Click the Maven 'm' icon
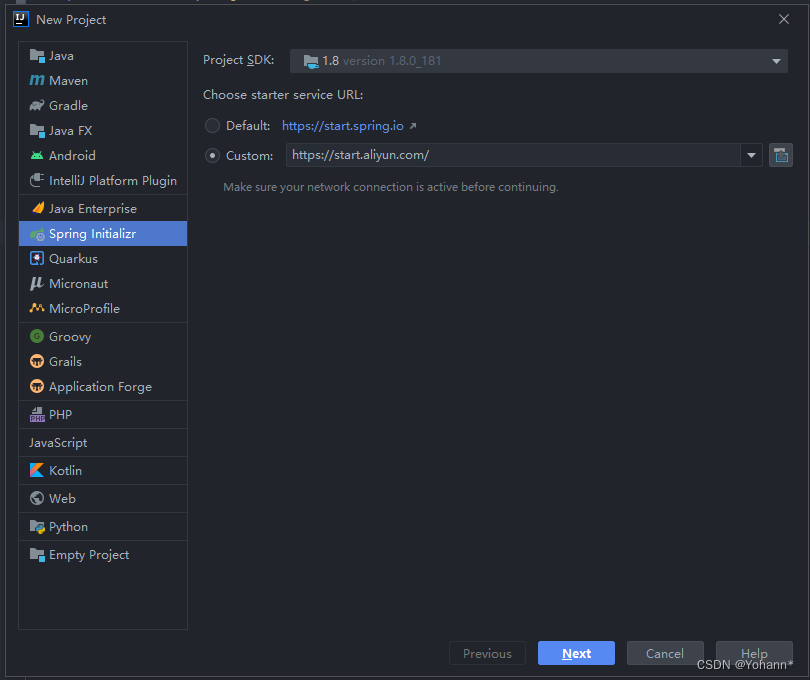Screen dimensions: 810x680 coord(37,81)
